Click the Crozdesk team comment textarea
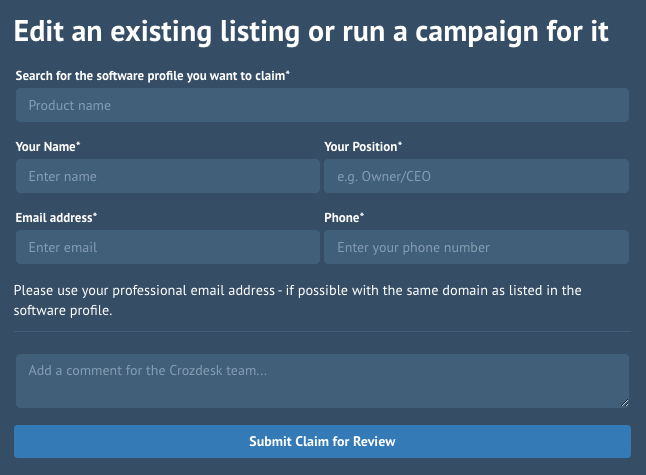 click(x=322, y=381)
